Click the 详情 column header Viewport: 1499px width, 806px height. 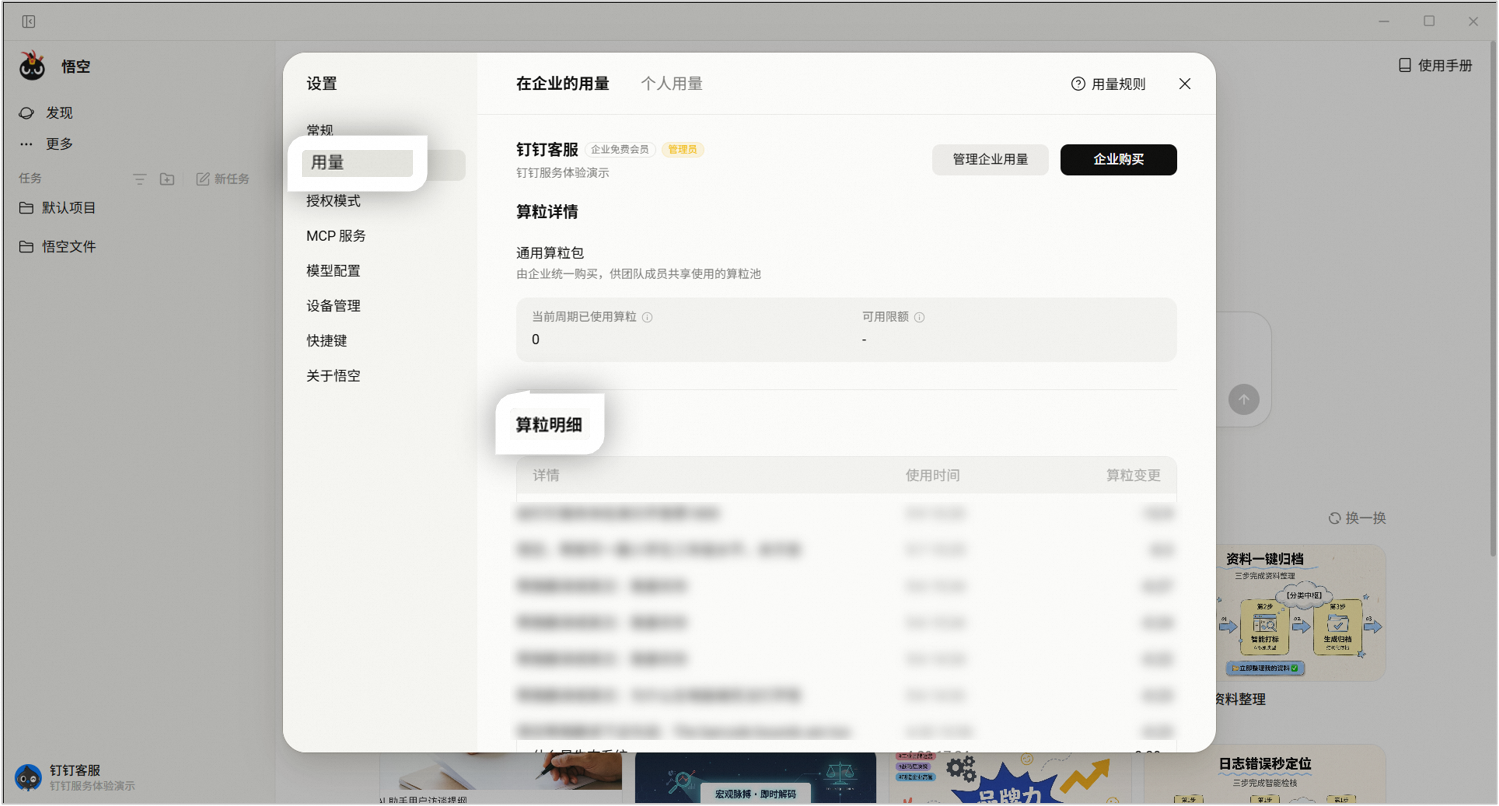(x=546, y=476)
